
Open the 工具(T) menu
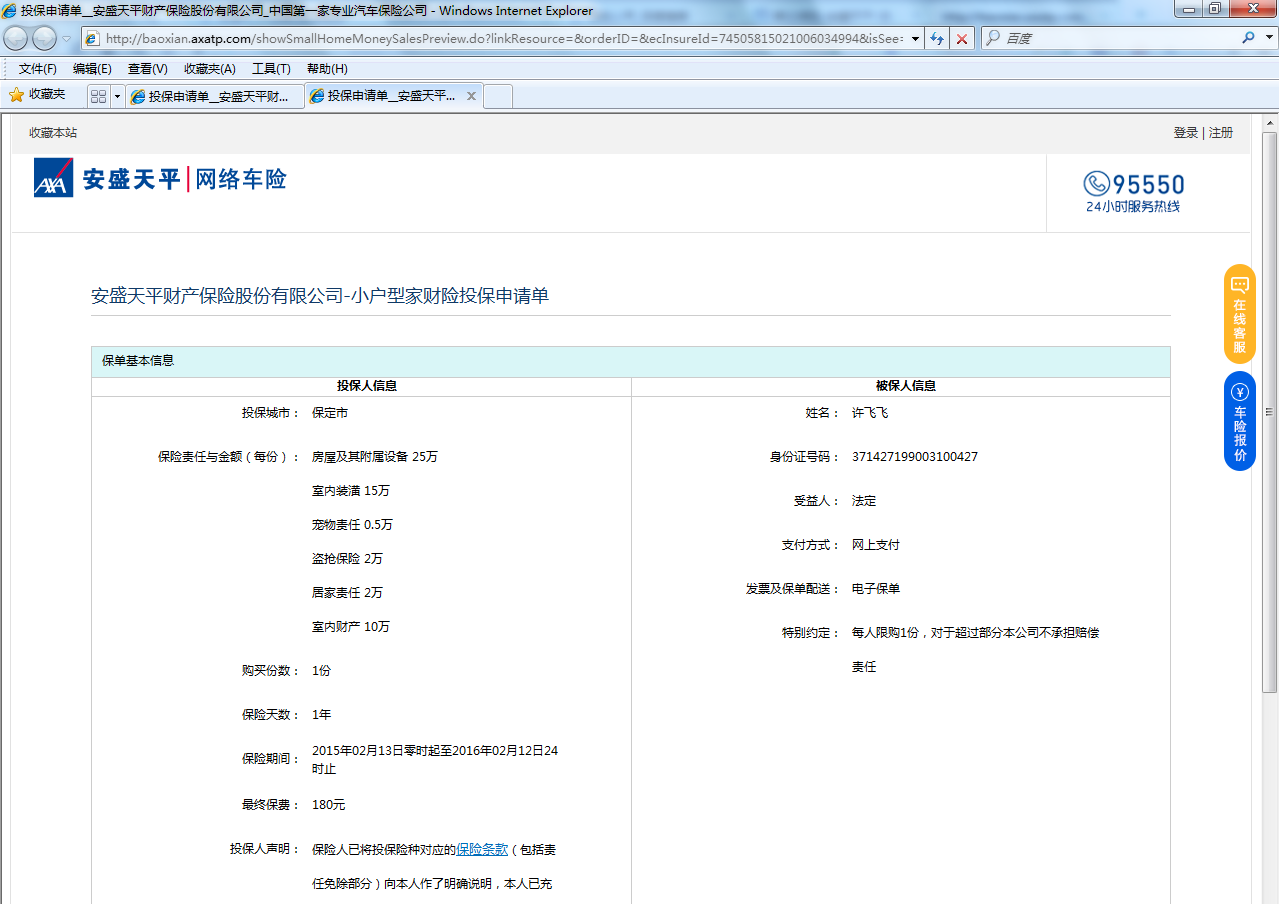pyautogui.click(x=271, y=69)
